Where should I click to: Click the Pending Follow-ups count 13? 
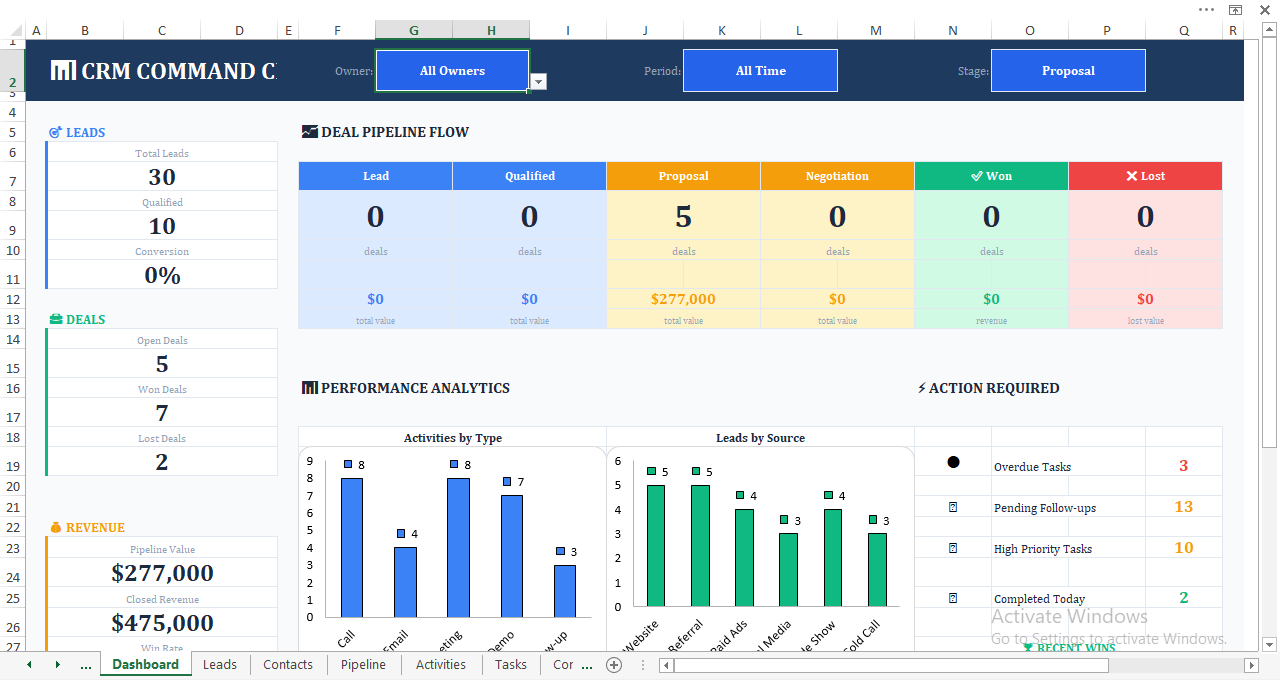pos(1184,507)
